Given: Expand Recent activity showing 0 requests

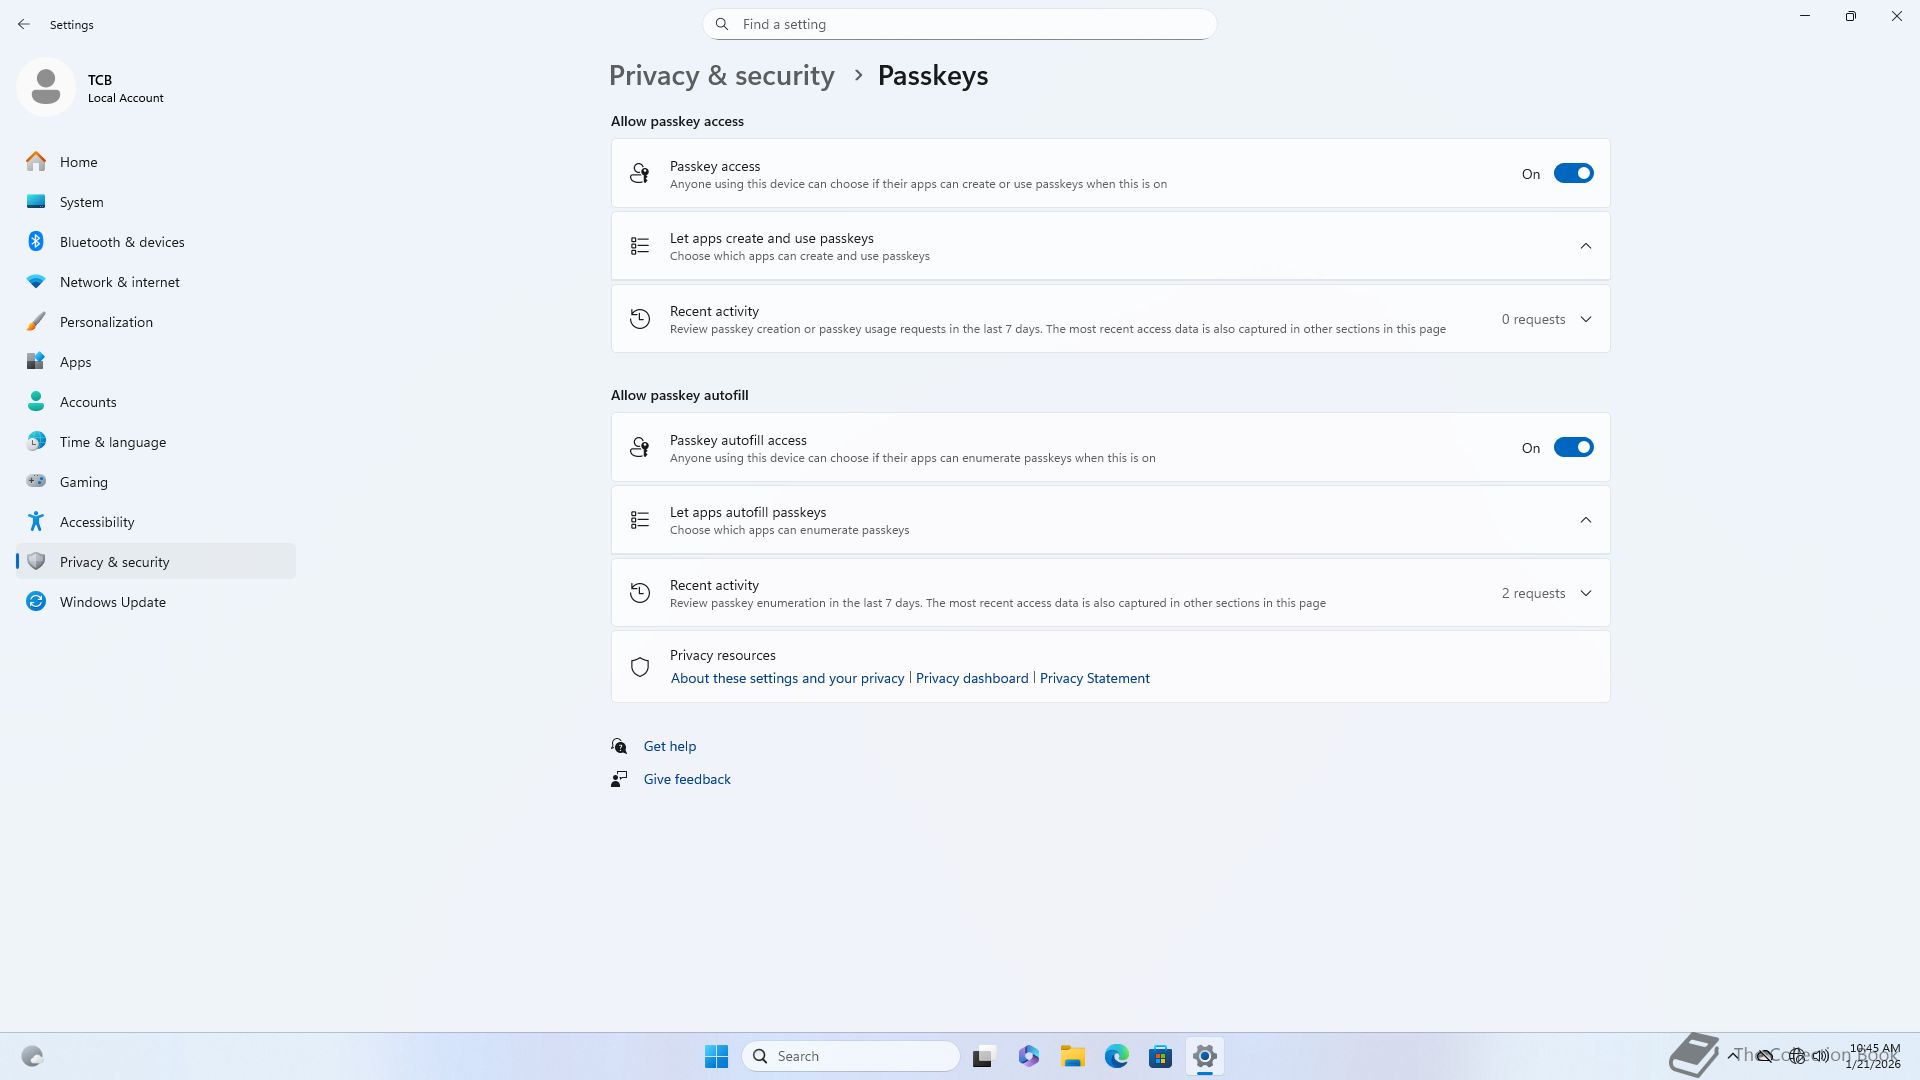Looking at the screenshot, I should [1585, 320].
